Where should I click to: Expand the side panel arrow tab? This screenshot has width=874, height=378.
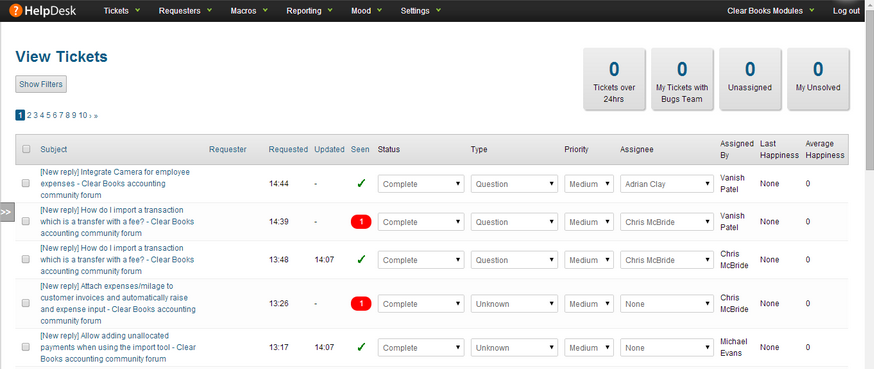click(x=7, y=212)
